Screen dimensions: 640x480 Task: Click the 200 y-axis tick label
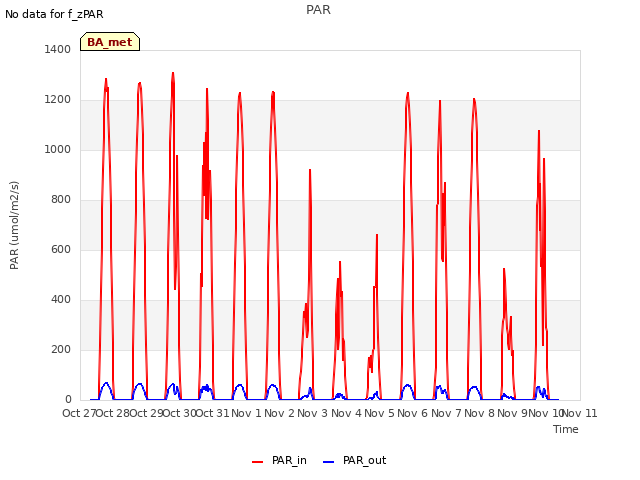61,349
